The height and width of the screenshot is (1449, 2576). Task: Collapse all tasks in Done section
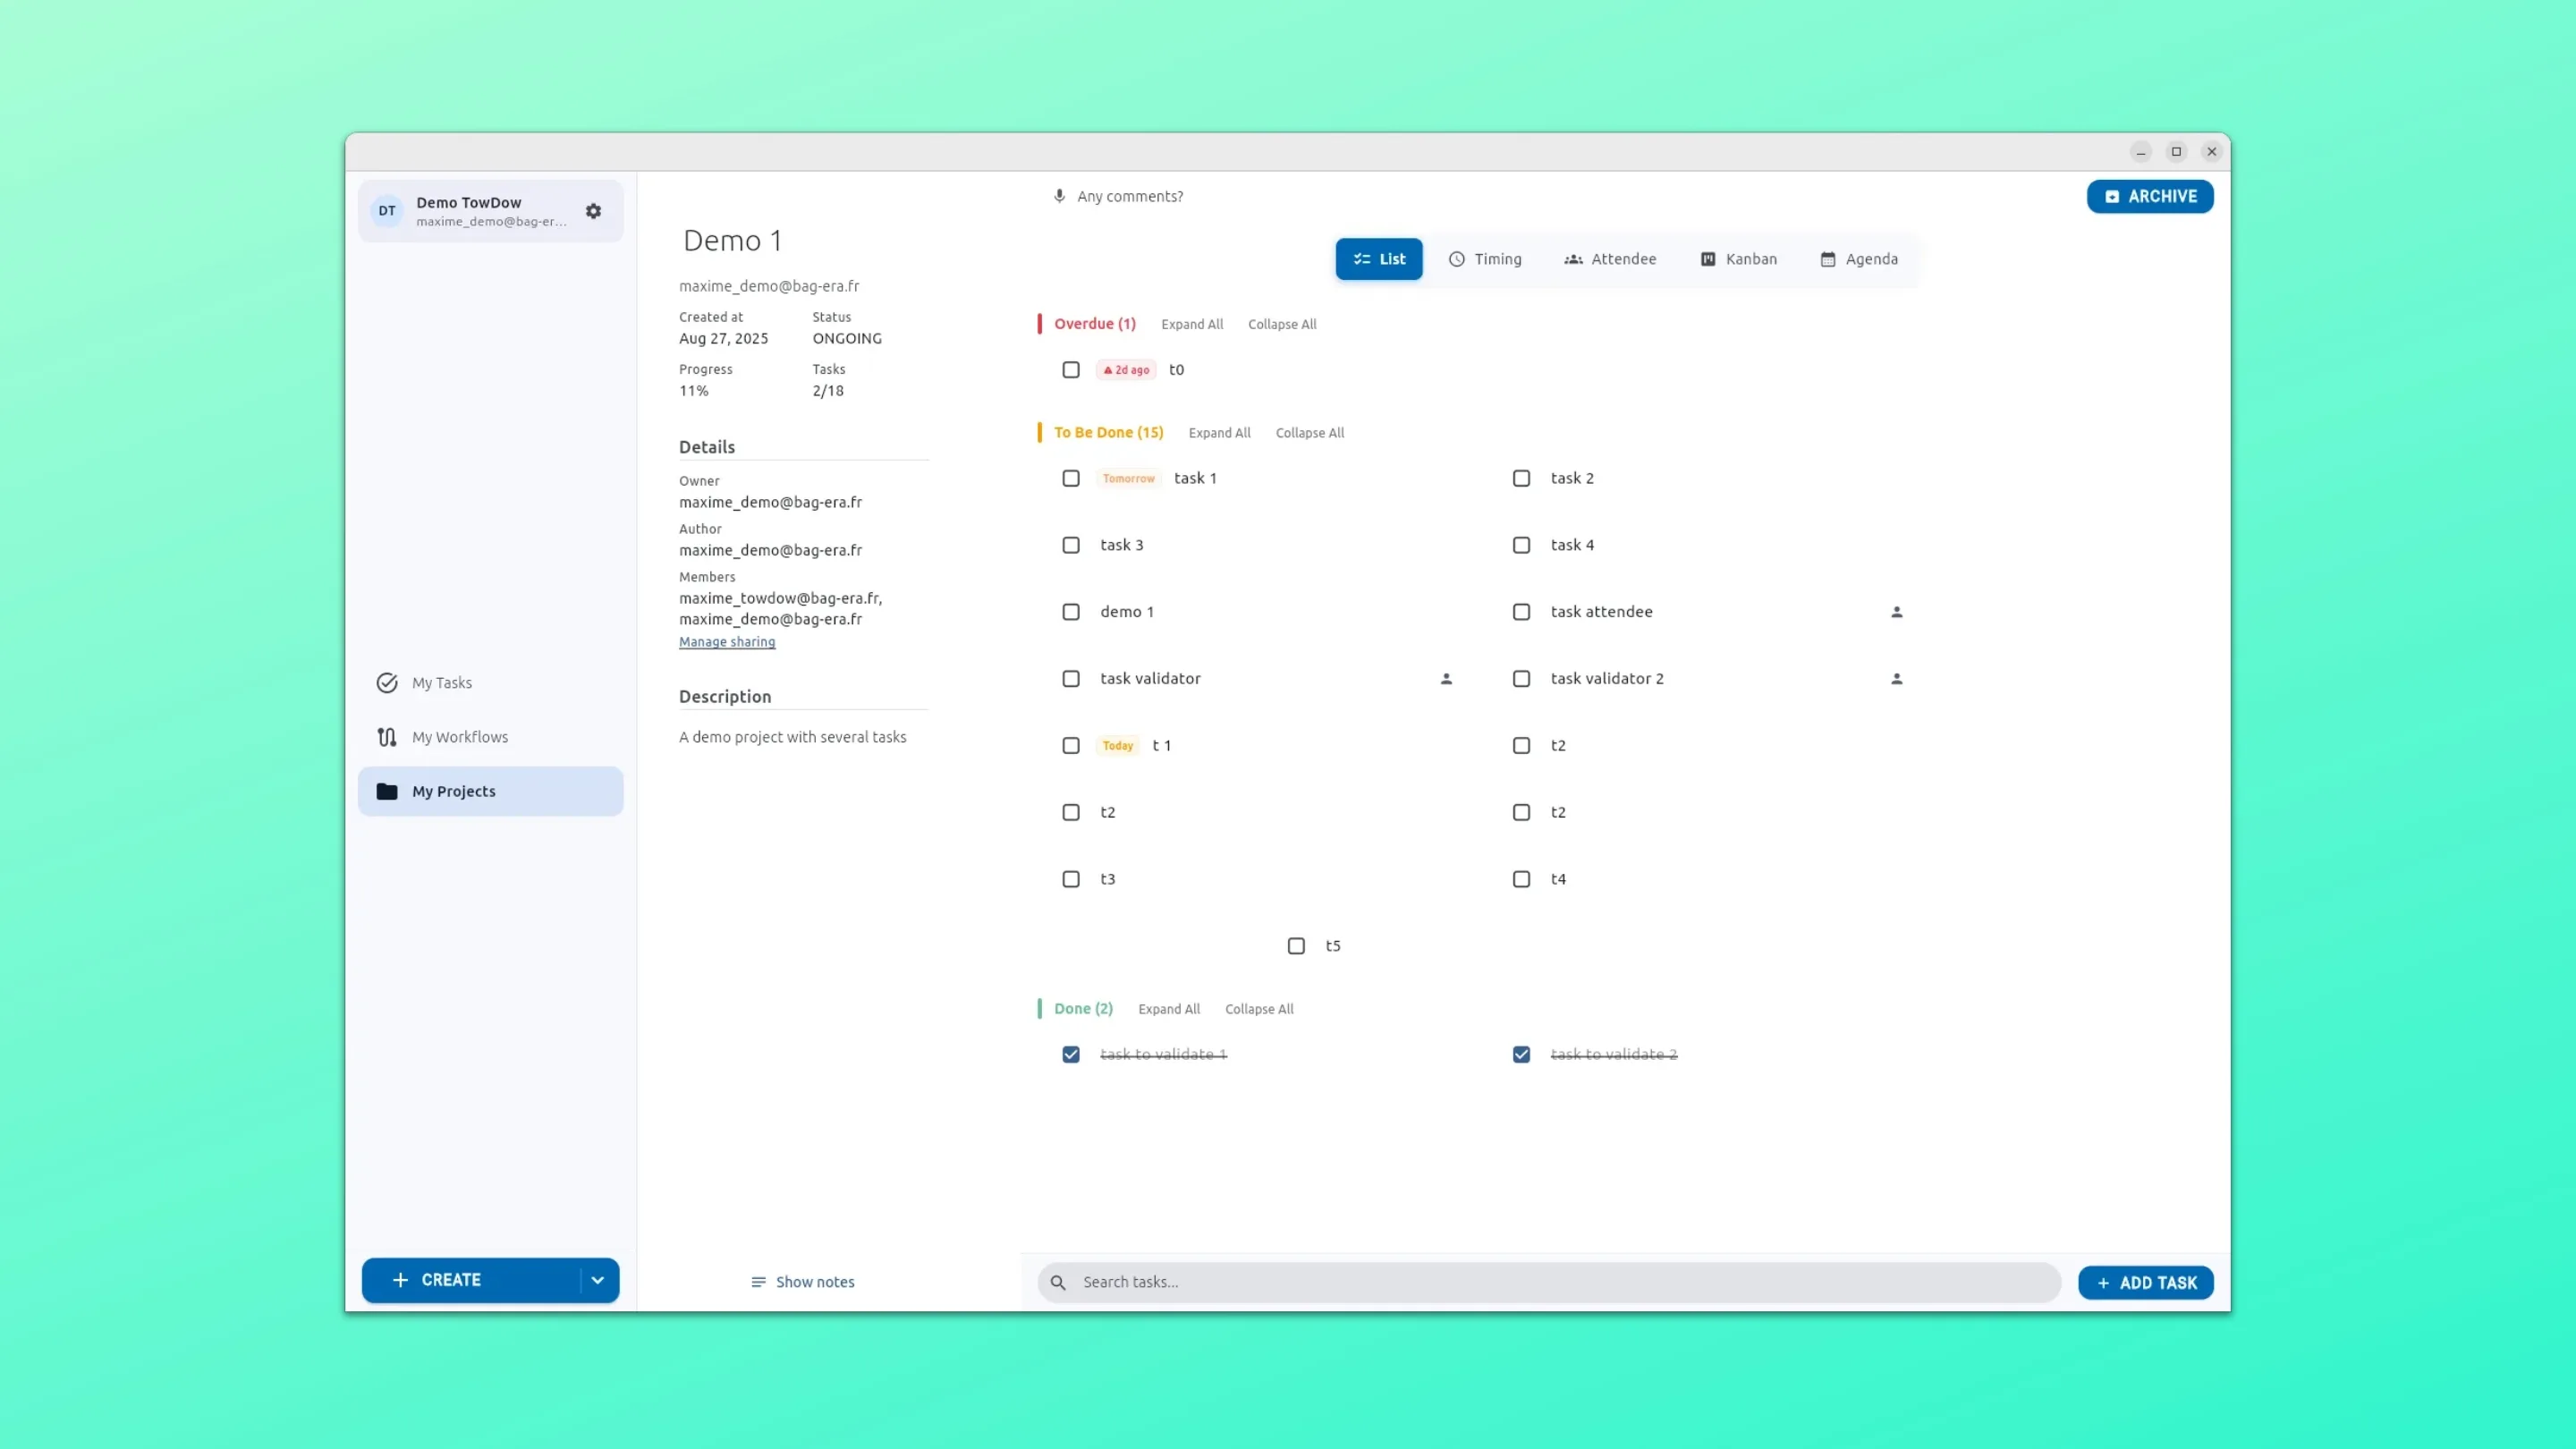[x=1258, y=1009]
